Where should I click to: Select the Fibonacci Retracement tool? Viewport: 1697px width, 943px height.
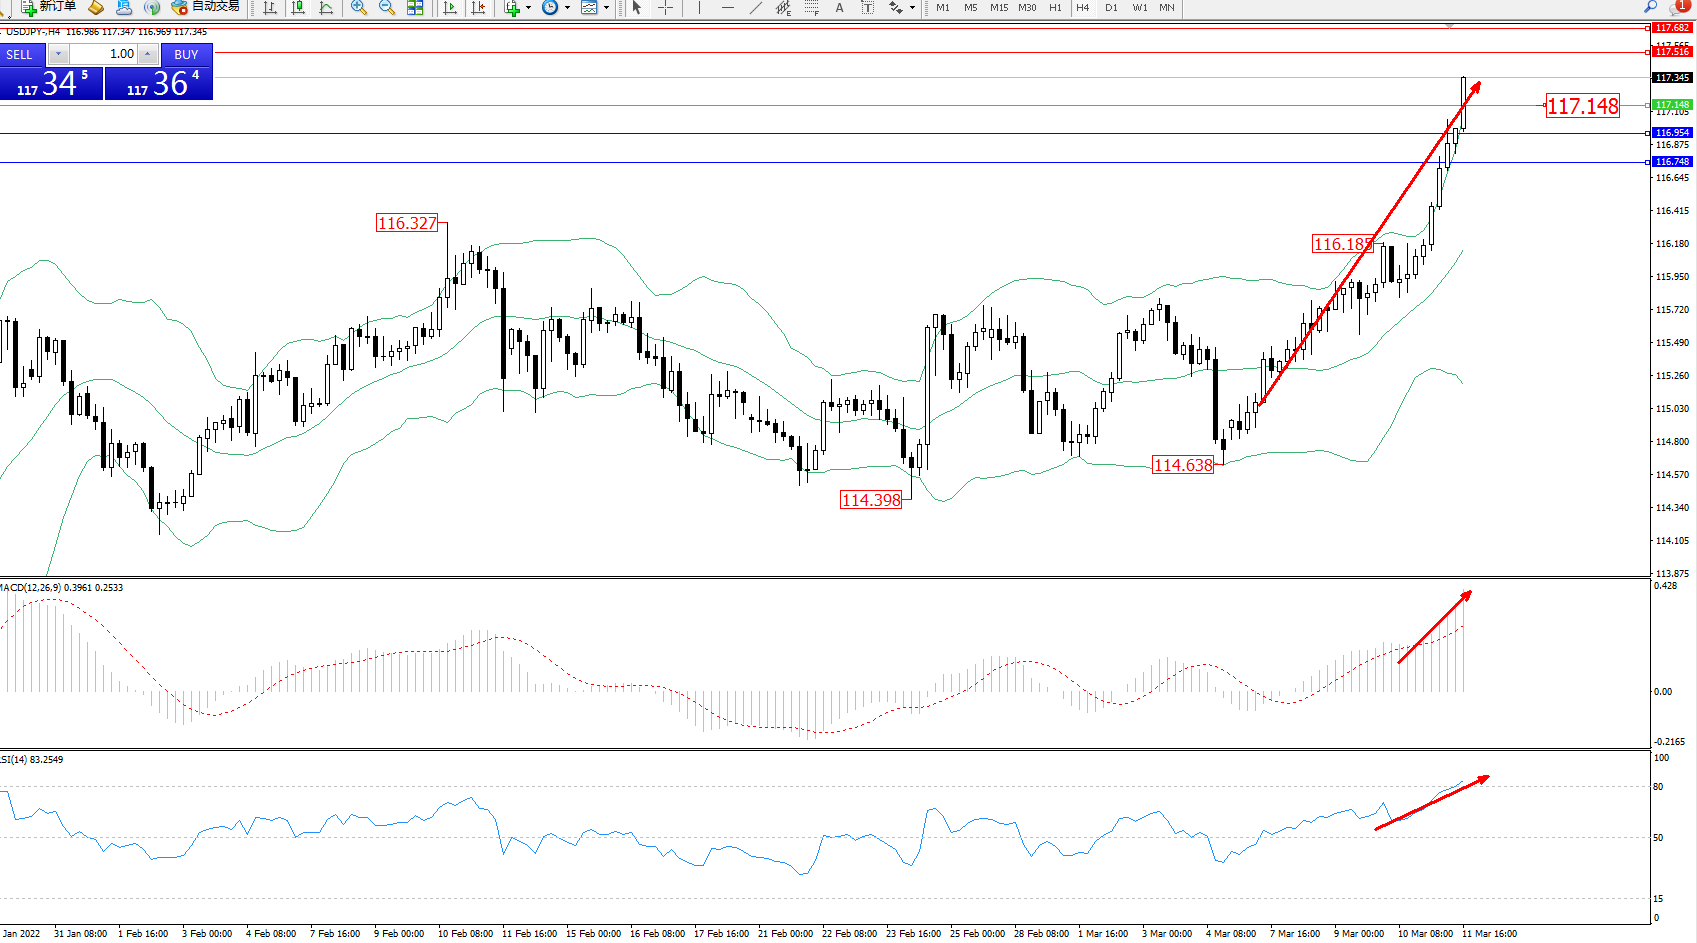tap(811, 8)
